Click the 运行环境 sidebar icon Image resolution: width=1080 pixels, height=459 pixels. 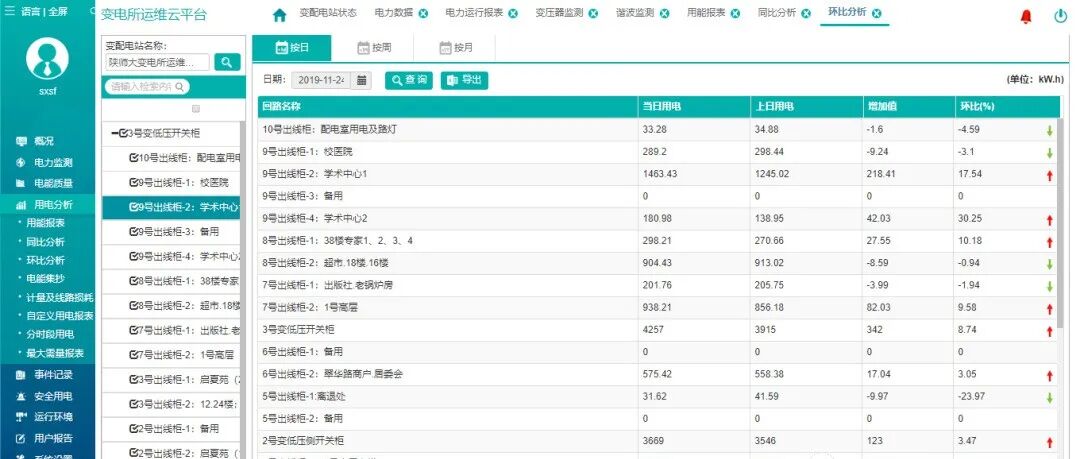[21, 417]
